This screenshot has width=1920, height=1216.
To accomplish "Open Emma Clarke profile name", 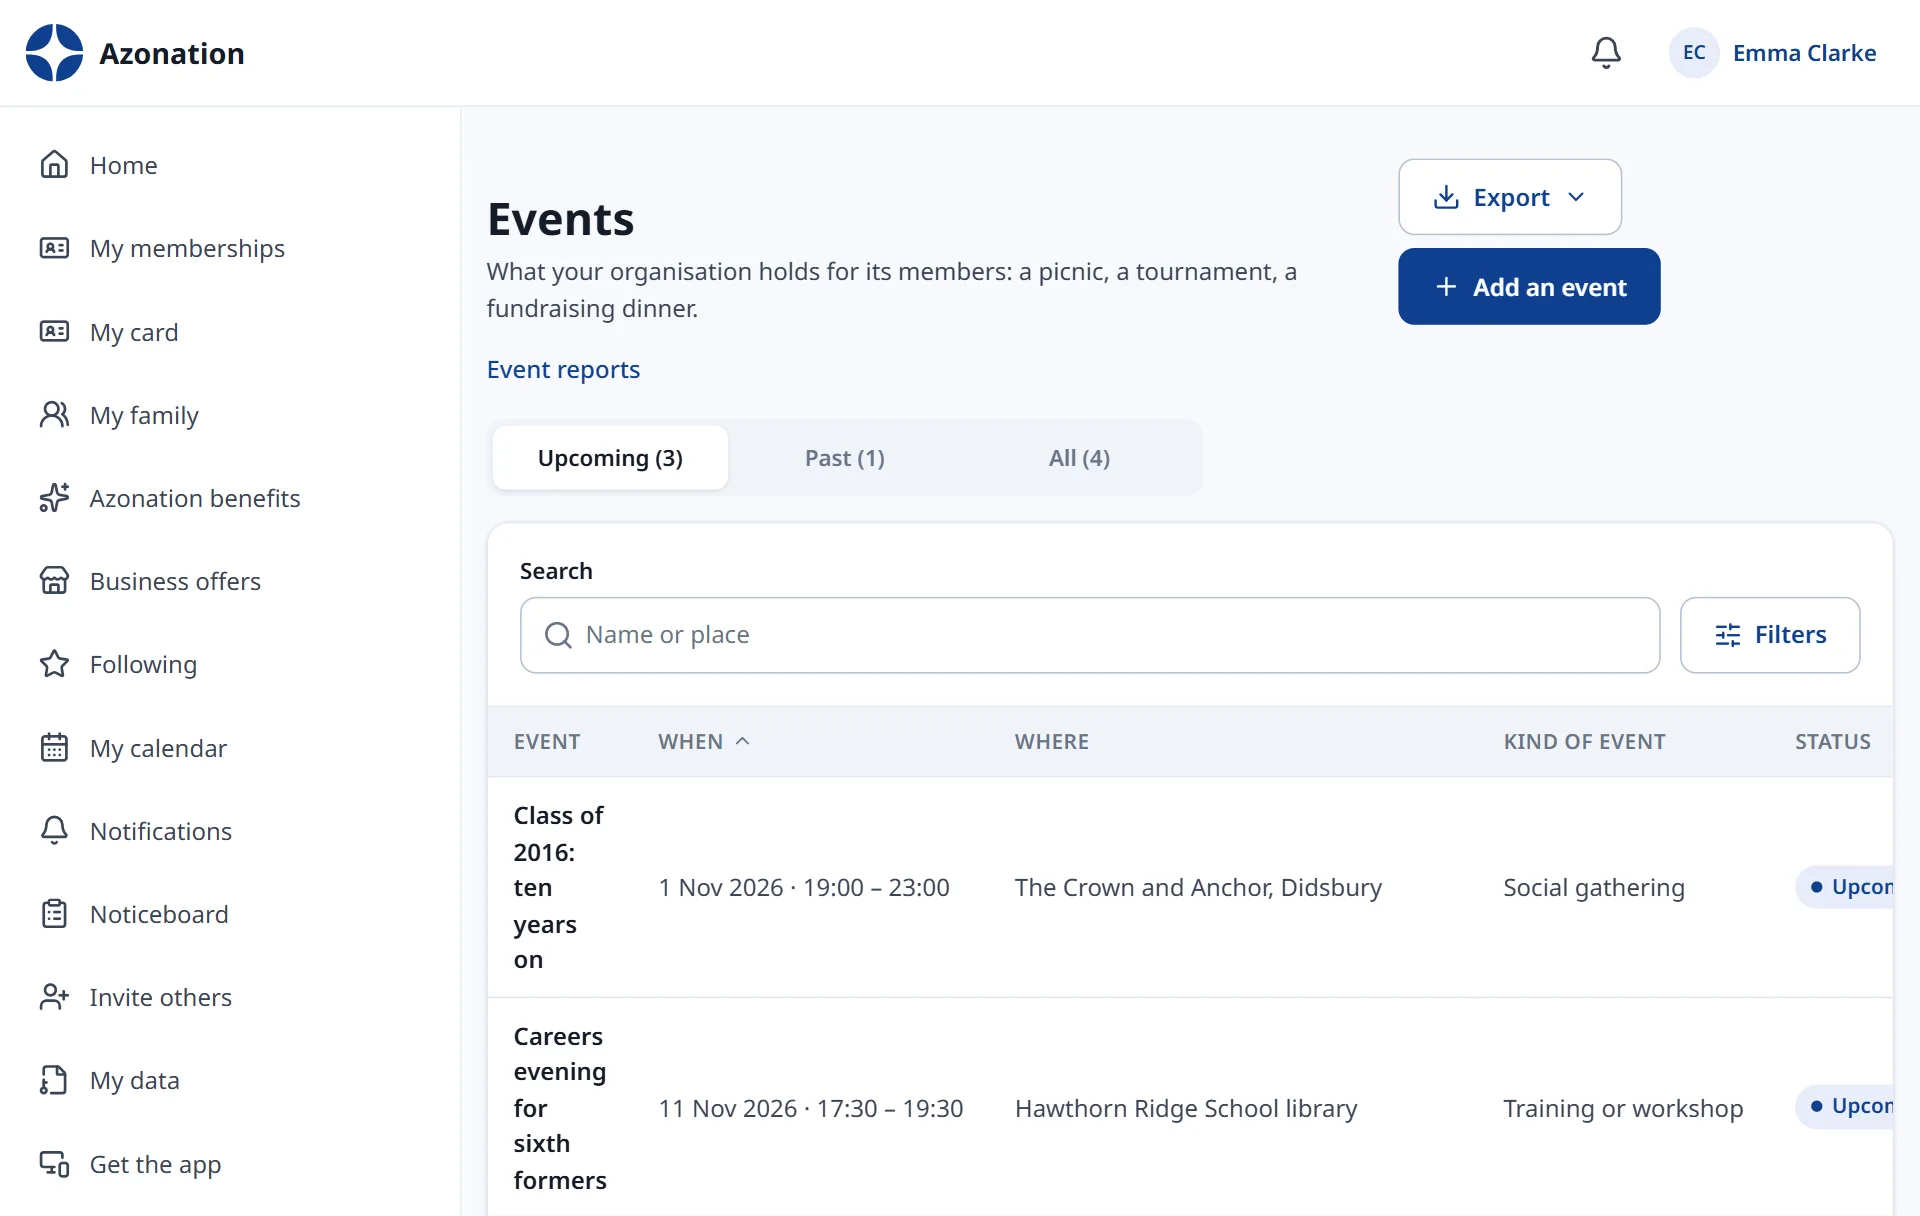I will tap(1804, 53).
